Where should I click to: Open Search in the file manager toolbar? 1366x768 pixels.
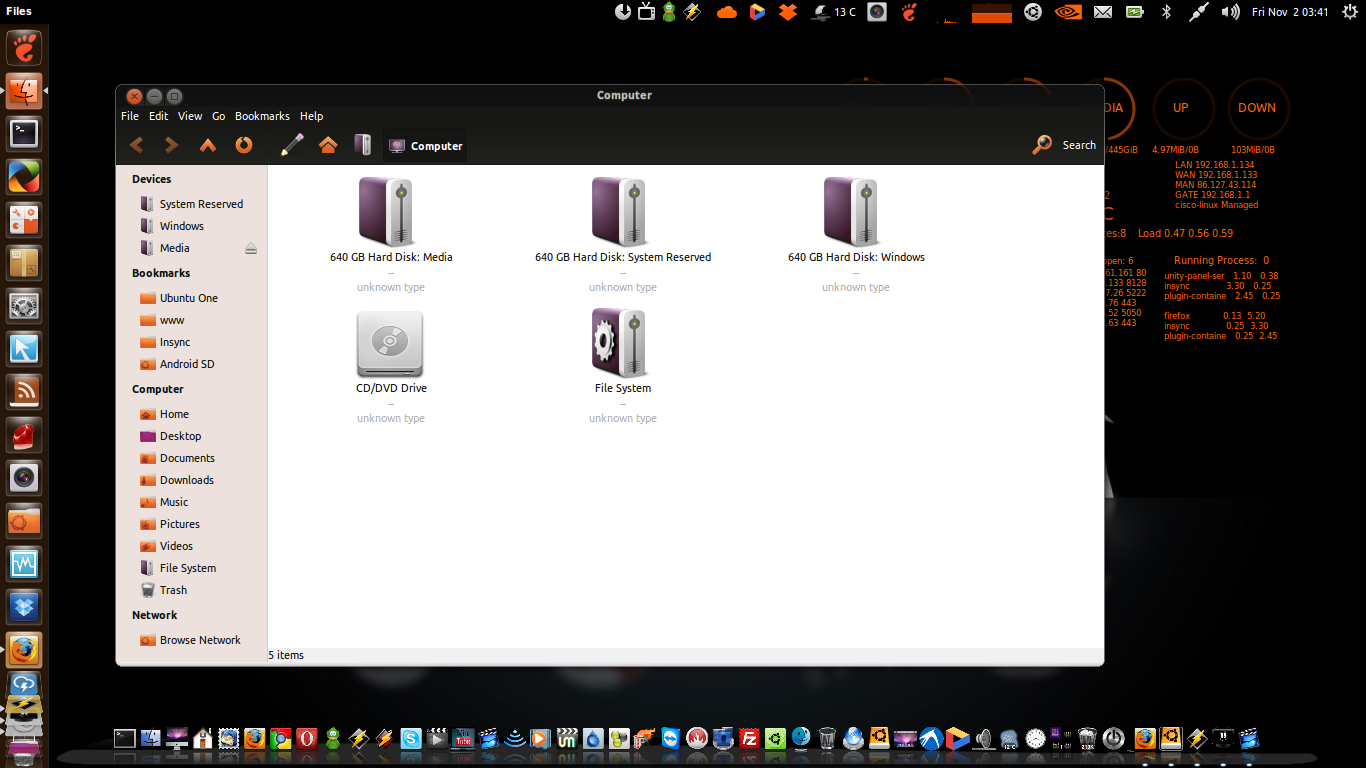point(1065,145)
